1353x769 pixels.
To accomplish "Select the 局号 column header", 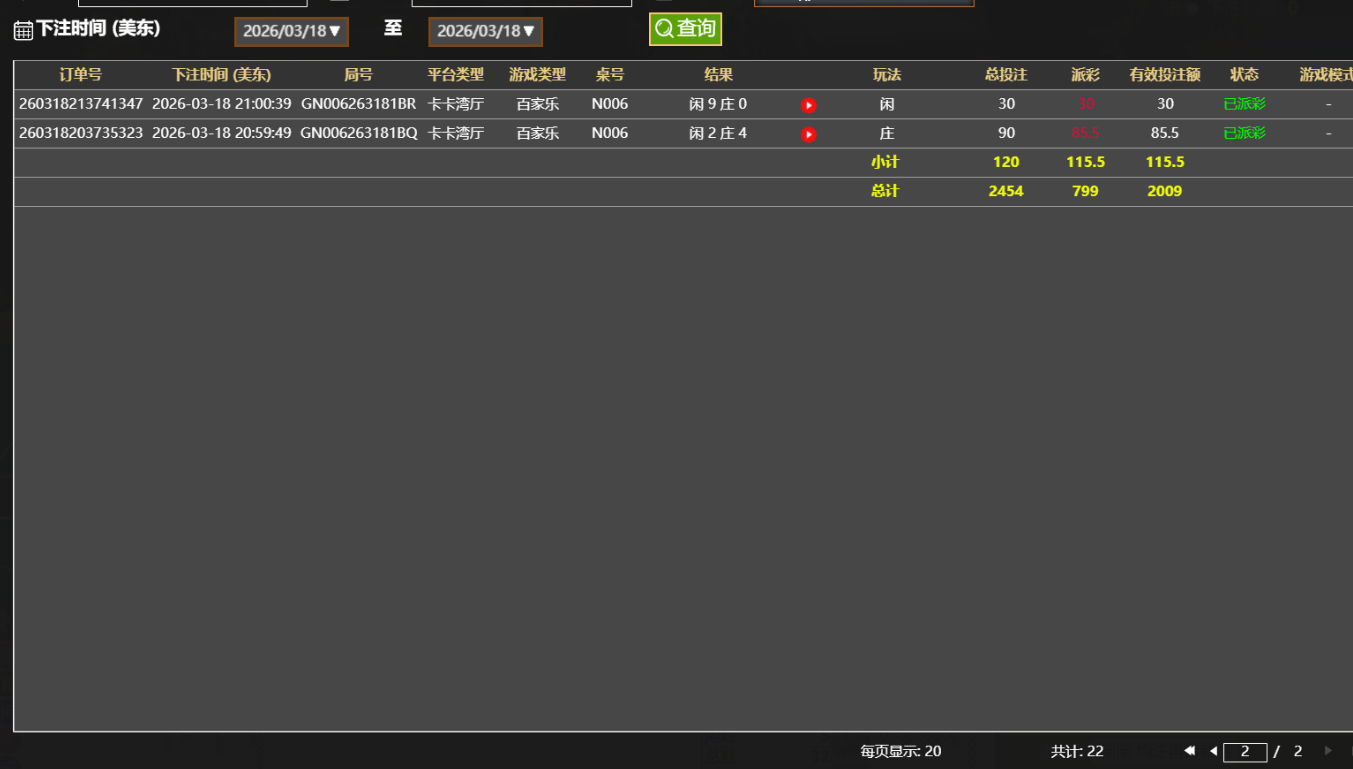I will point(358,75).
